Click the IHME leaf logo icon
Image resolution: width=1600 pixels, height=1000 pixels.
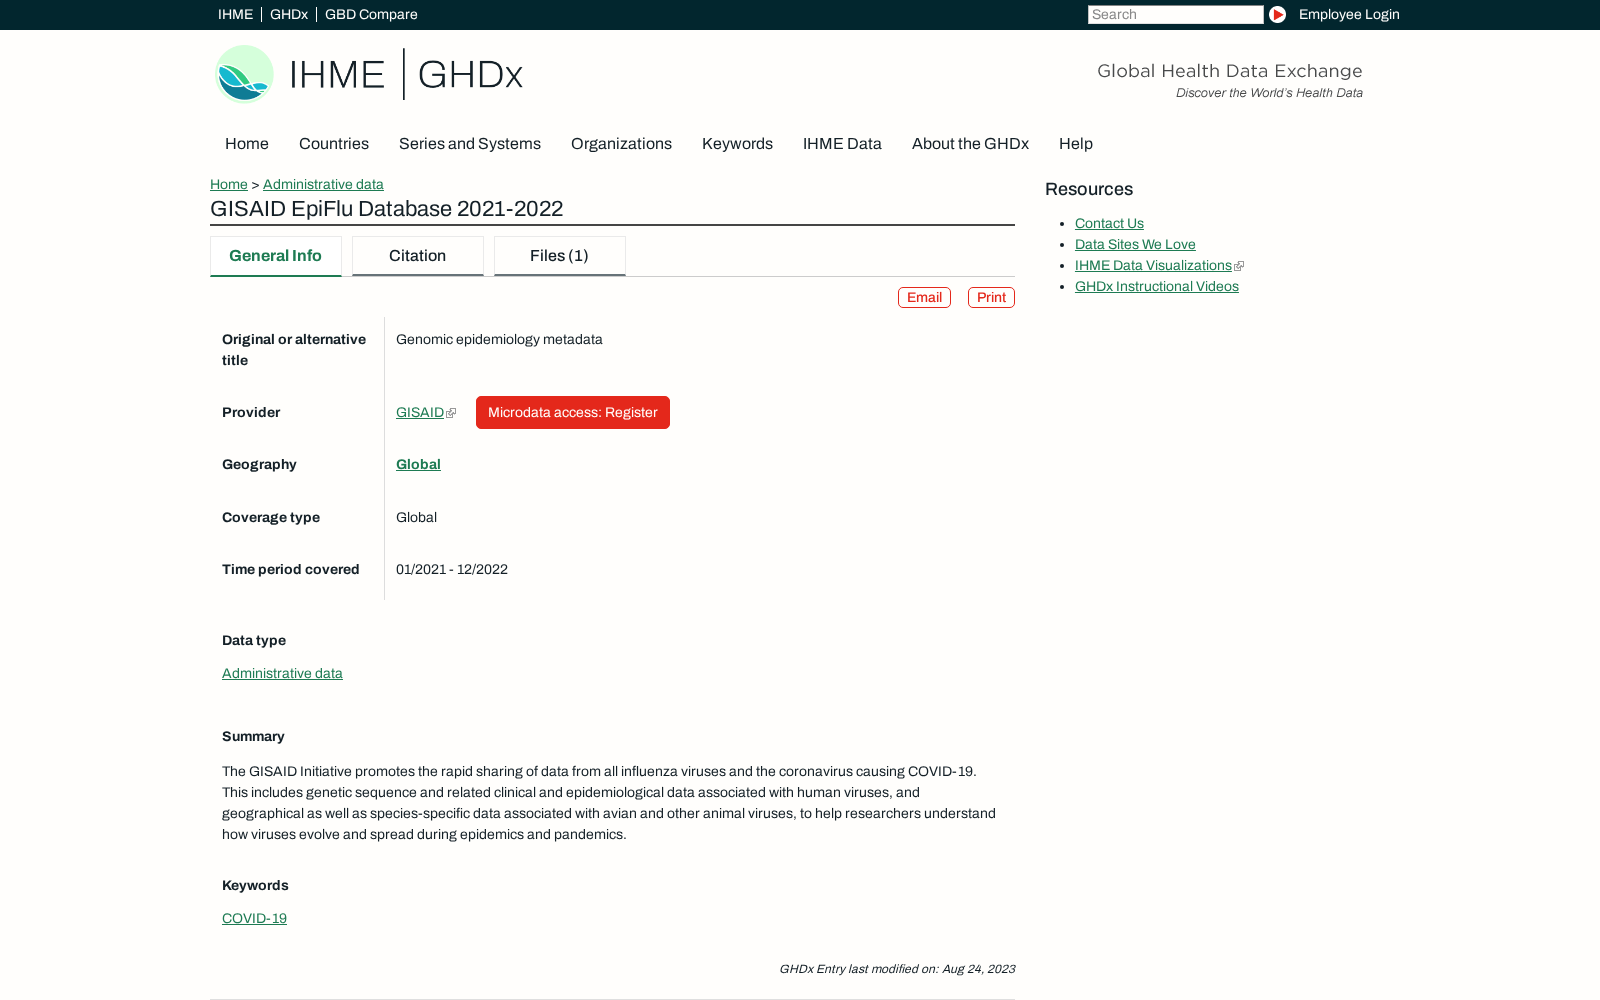coord(244,74)
